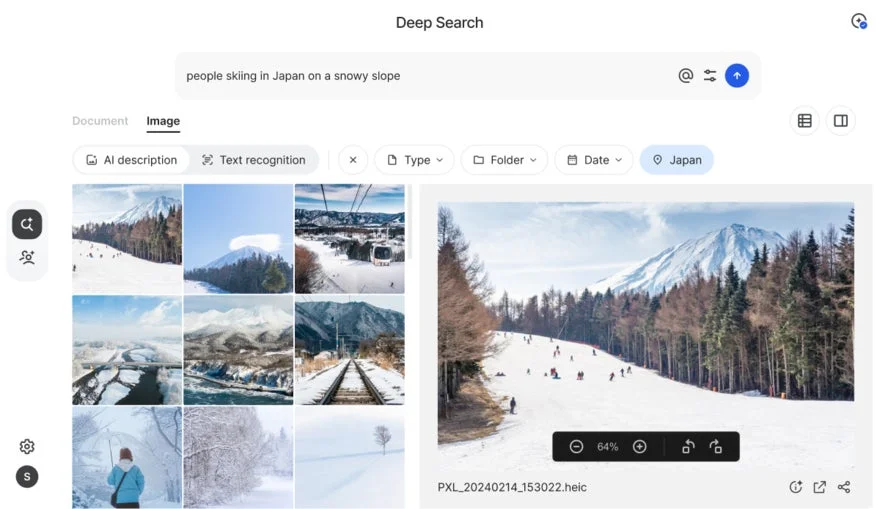Select the mountain with cloud cap thumbnail
Viewport: 880px width, 509px height.
[239, 239]
